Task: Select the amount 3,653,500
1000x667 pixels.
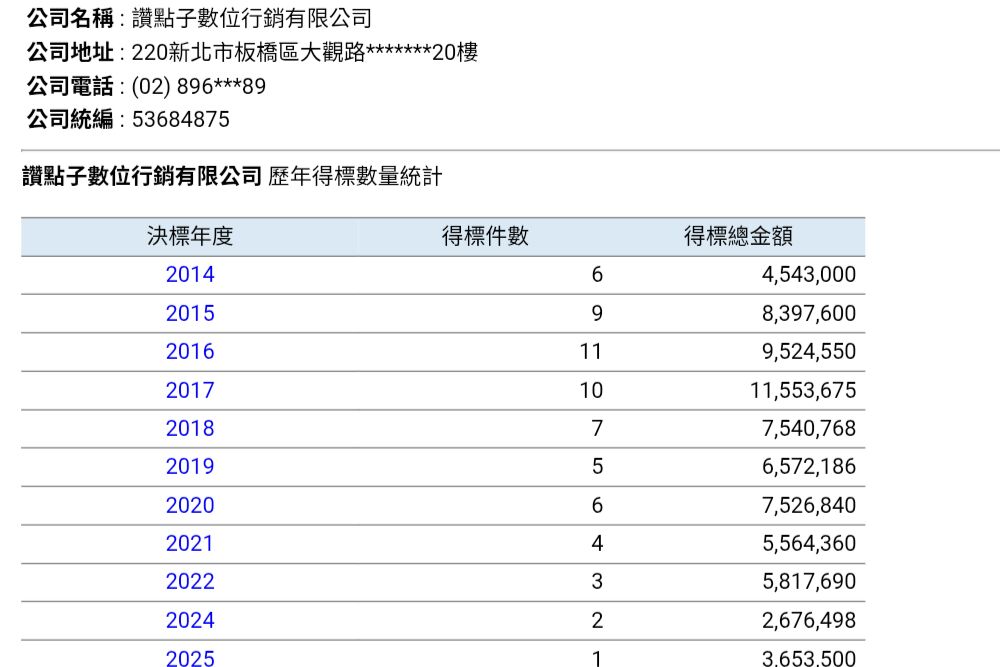Action: pyautogui.click(x=809, y=657)
